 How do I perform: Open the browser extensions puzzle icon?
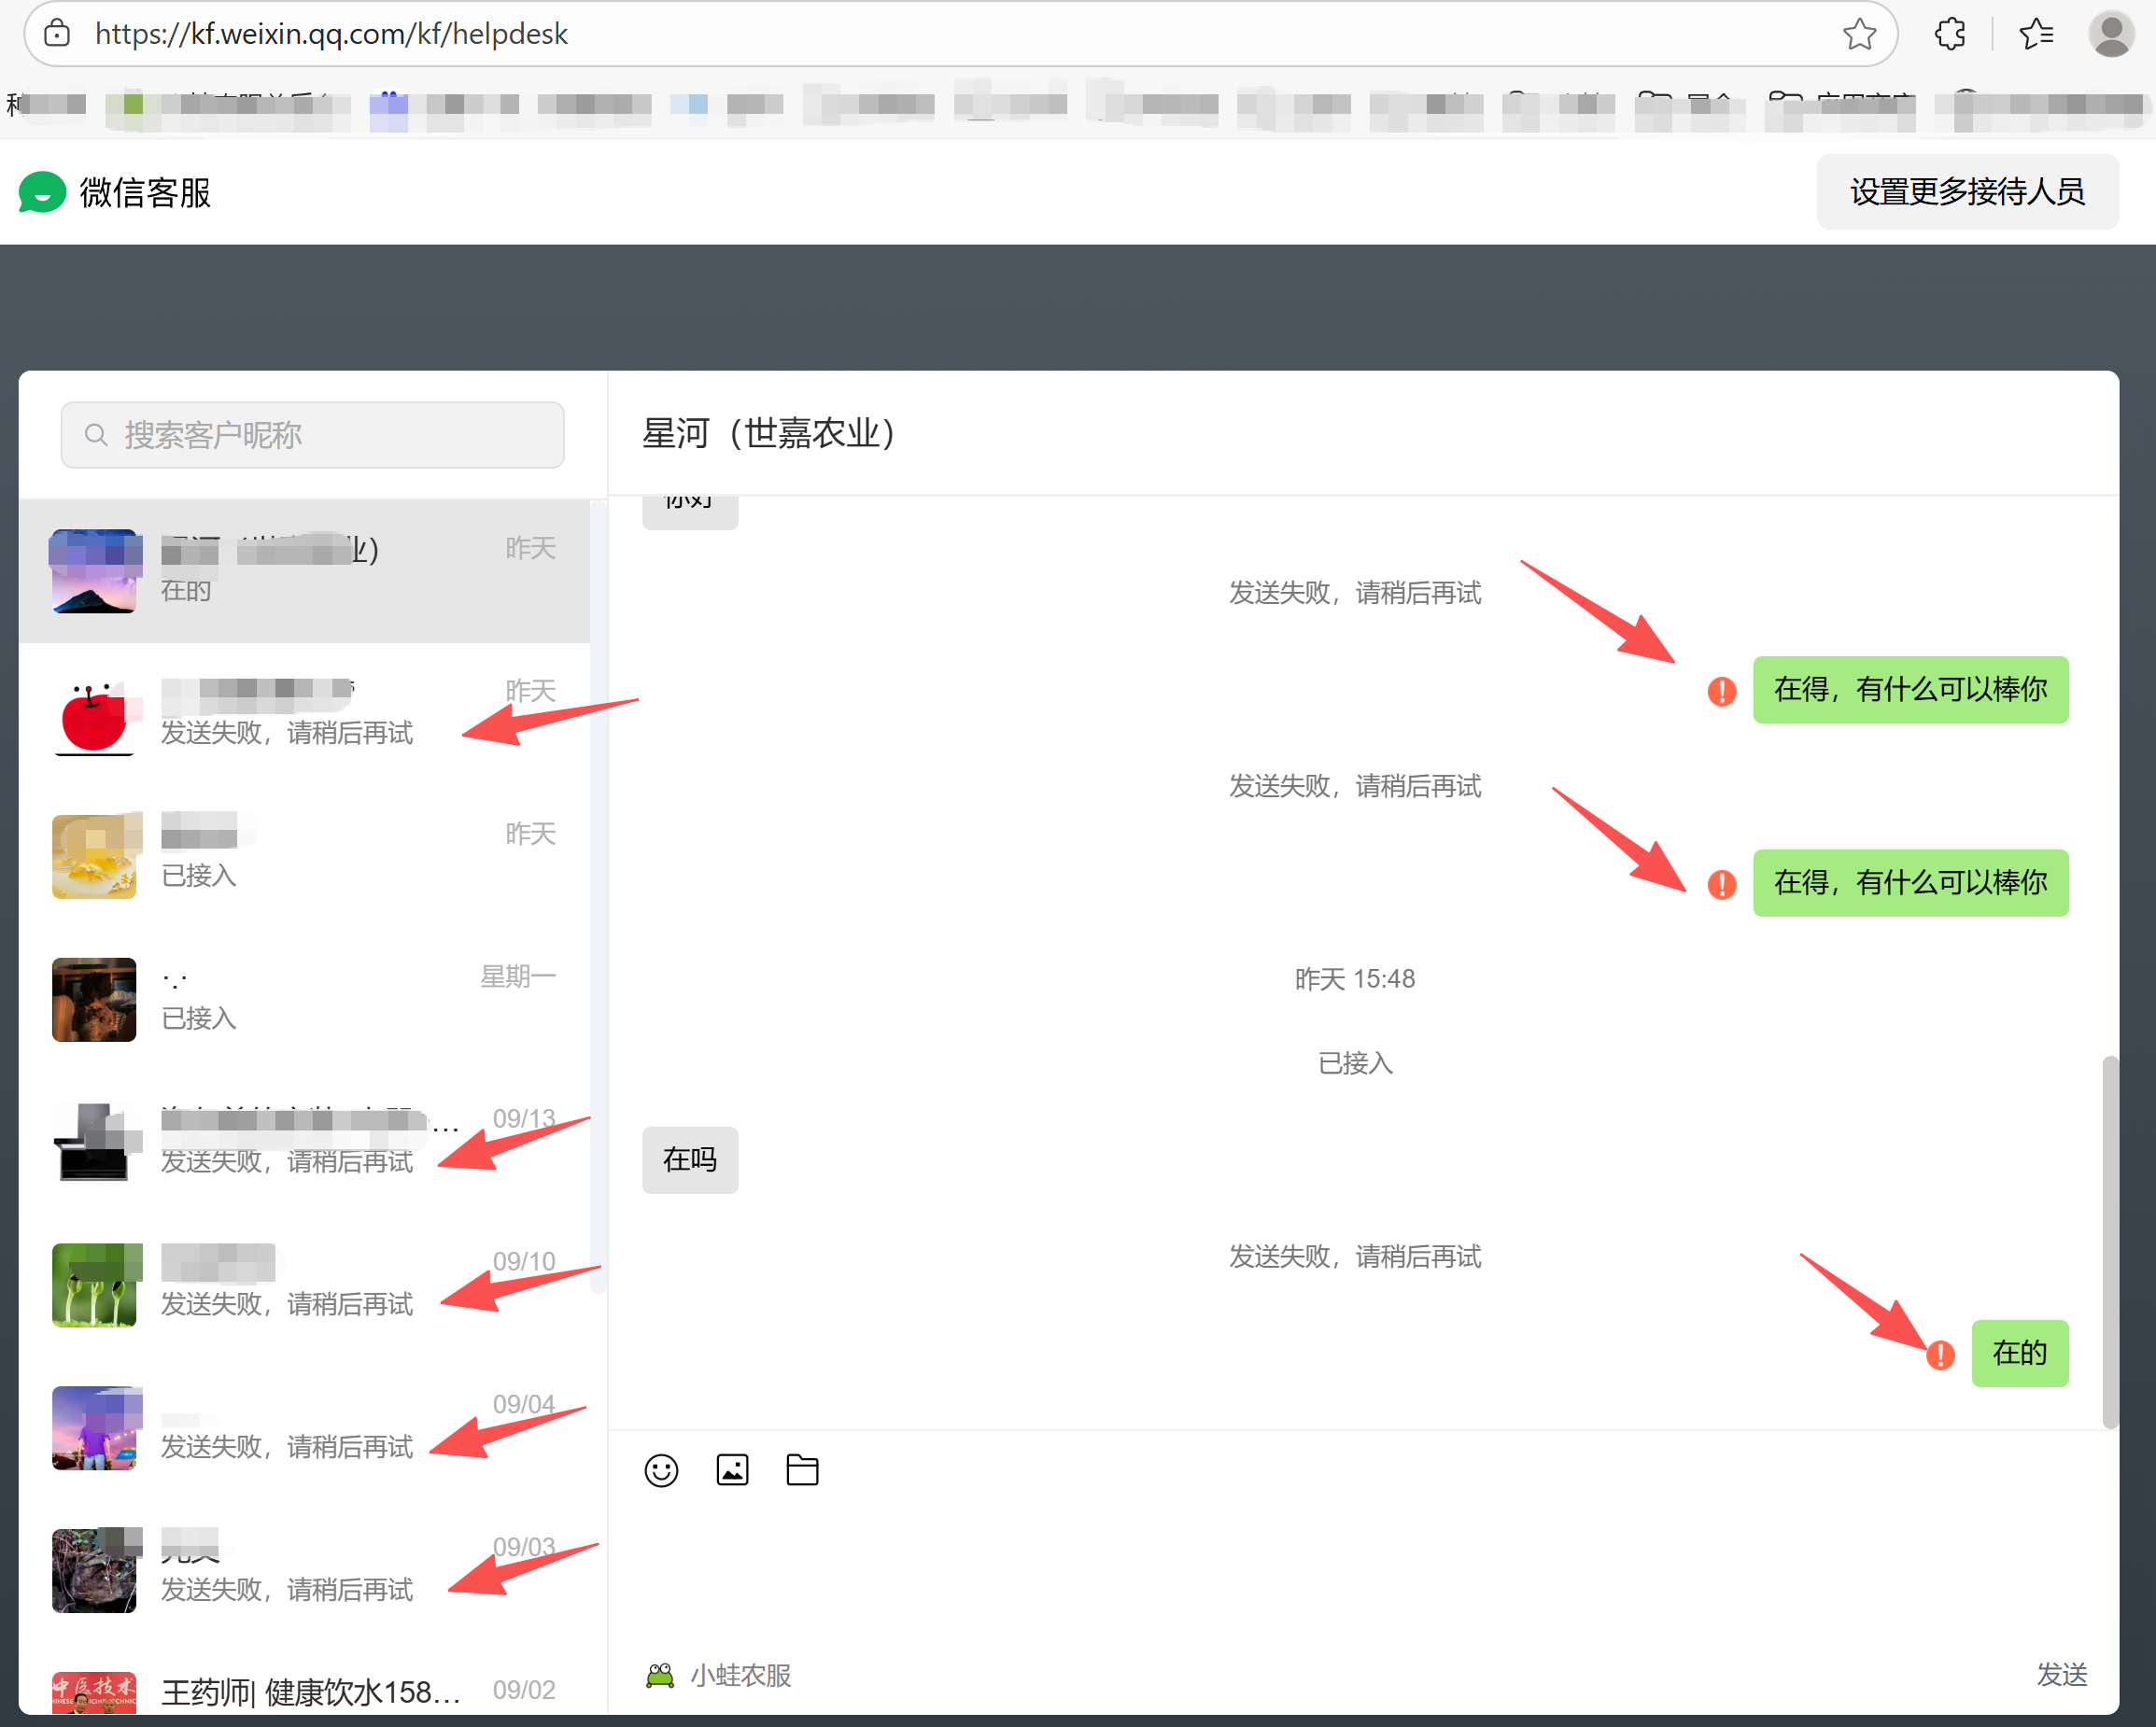click(1949, 34)
